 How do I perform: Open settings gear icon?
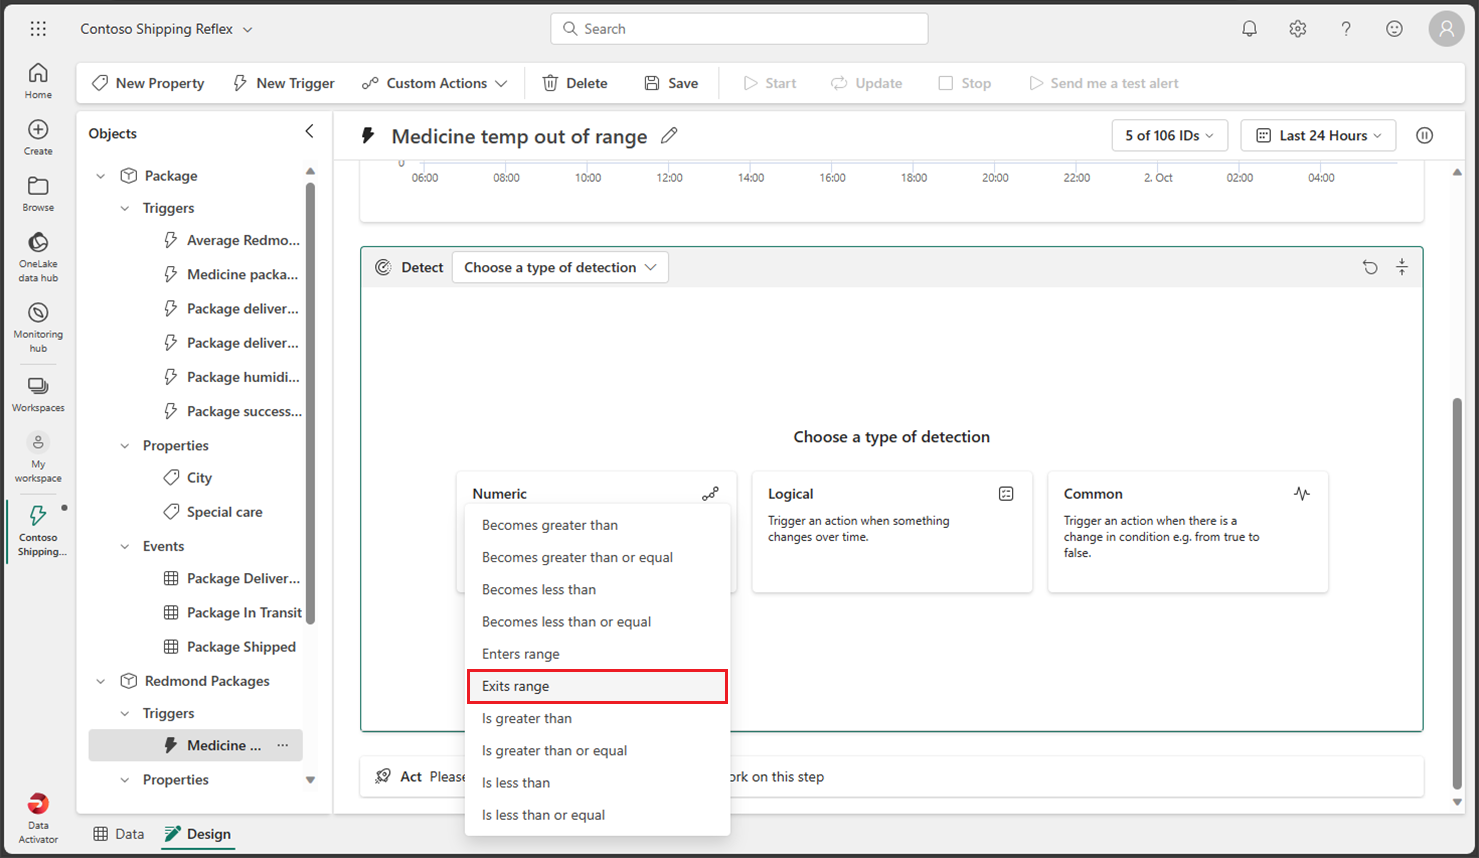click(x=1297, y=29)
